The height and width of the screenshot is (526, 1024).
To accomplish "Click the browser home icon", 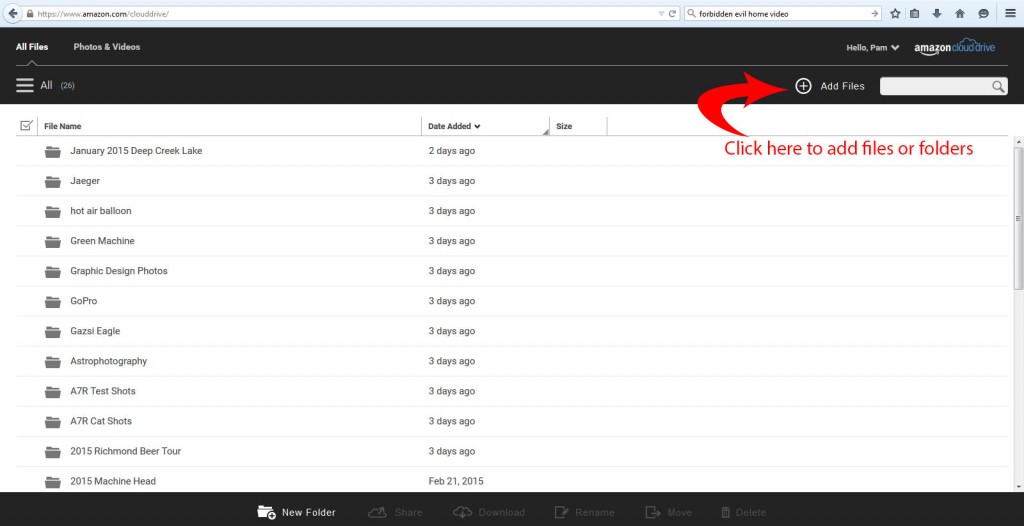I will (960, 14).
